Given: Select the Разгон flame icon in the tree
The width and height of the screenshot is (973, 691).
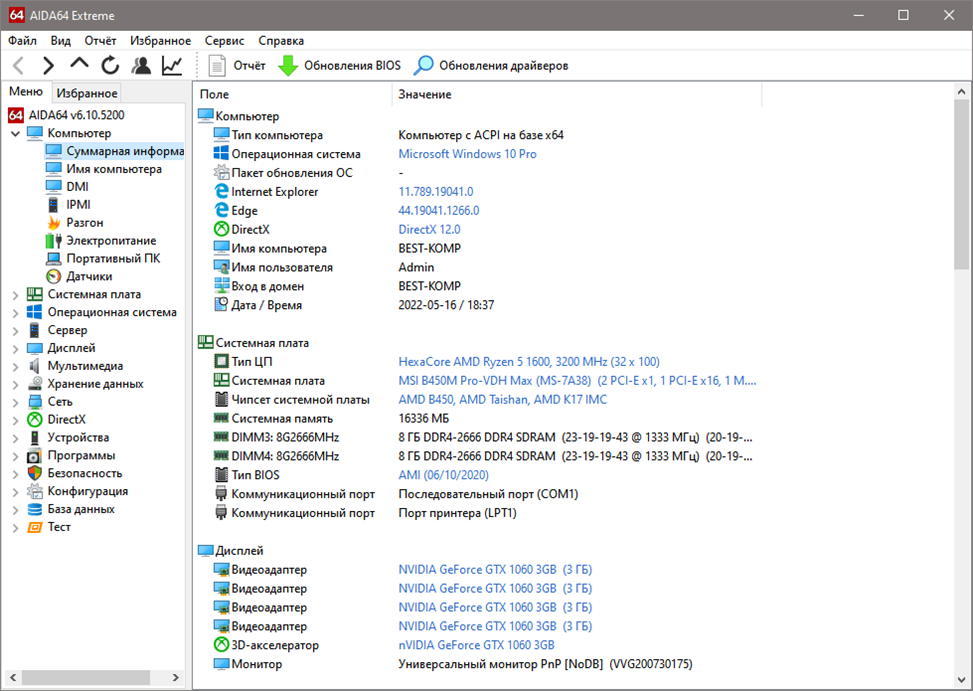Looking at the screenshot, I should point(54,223).
